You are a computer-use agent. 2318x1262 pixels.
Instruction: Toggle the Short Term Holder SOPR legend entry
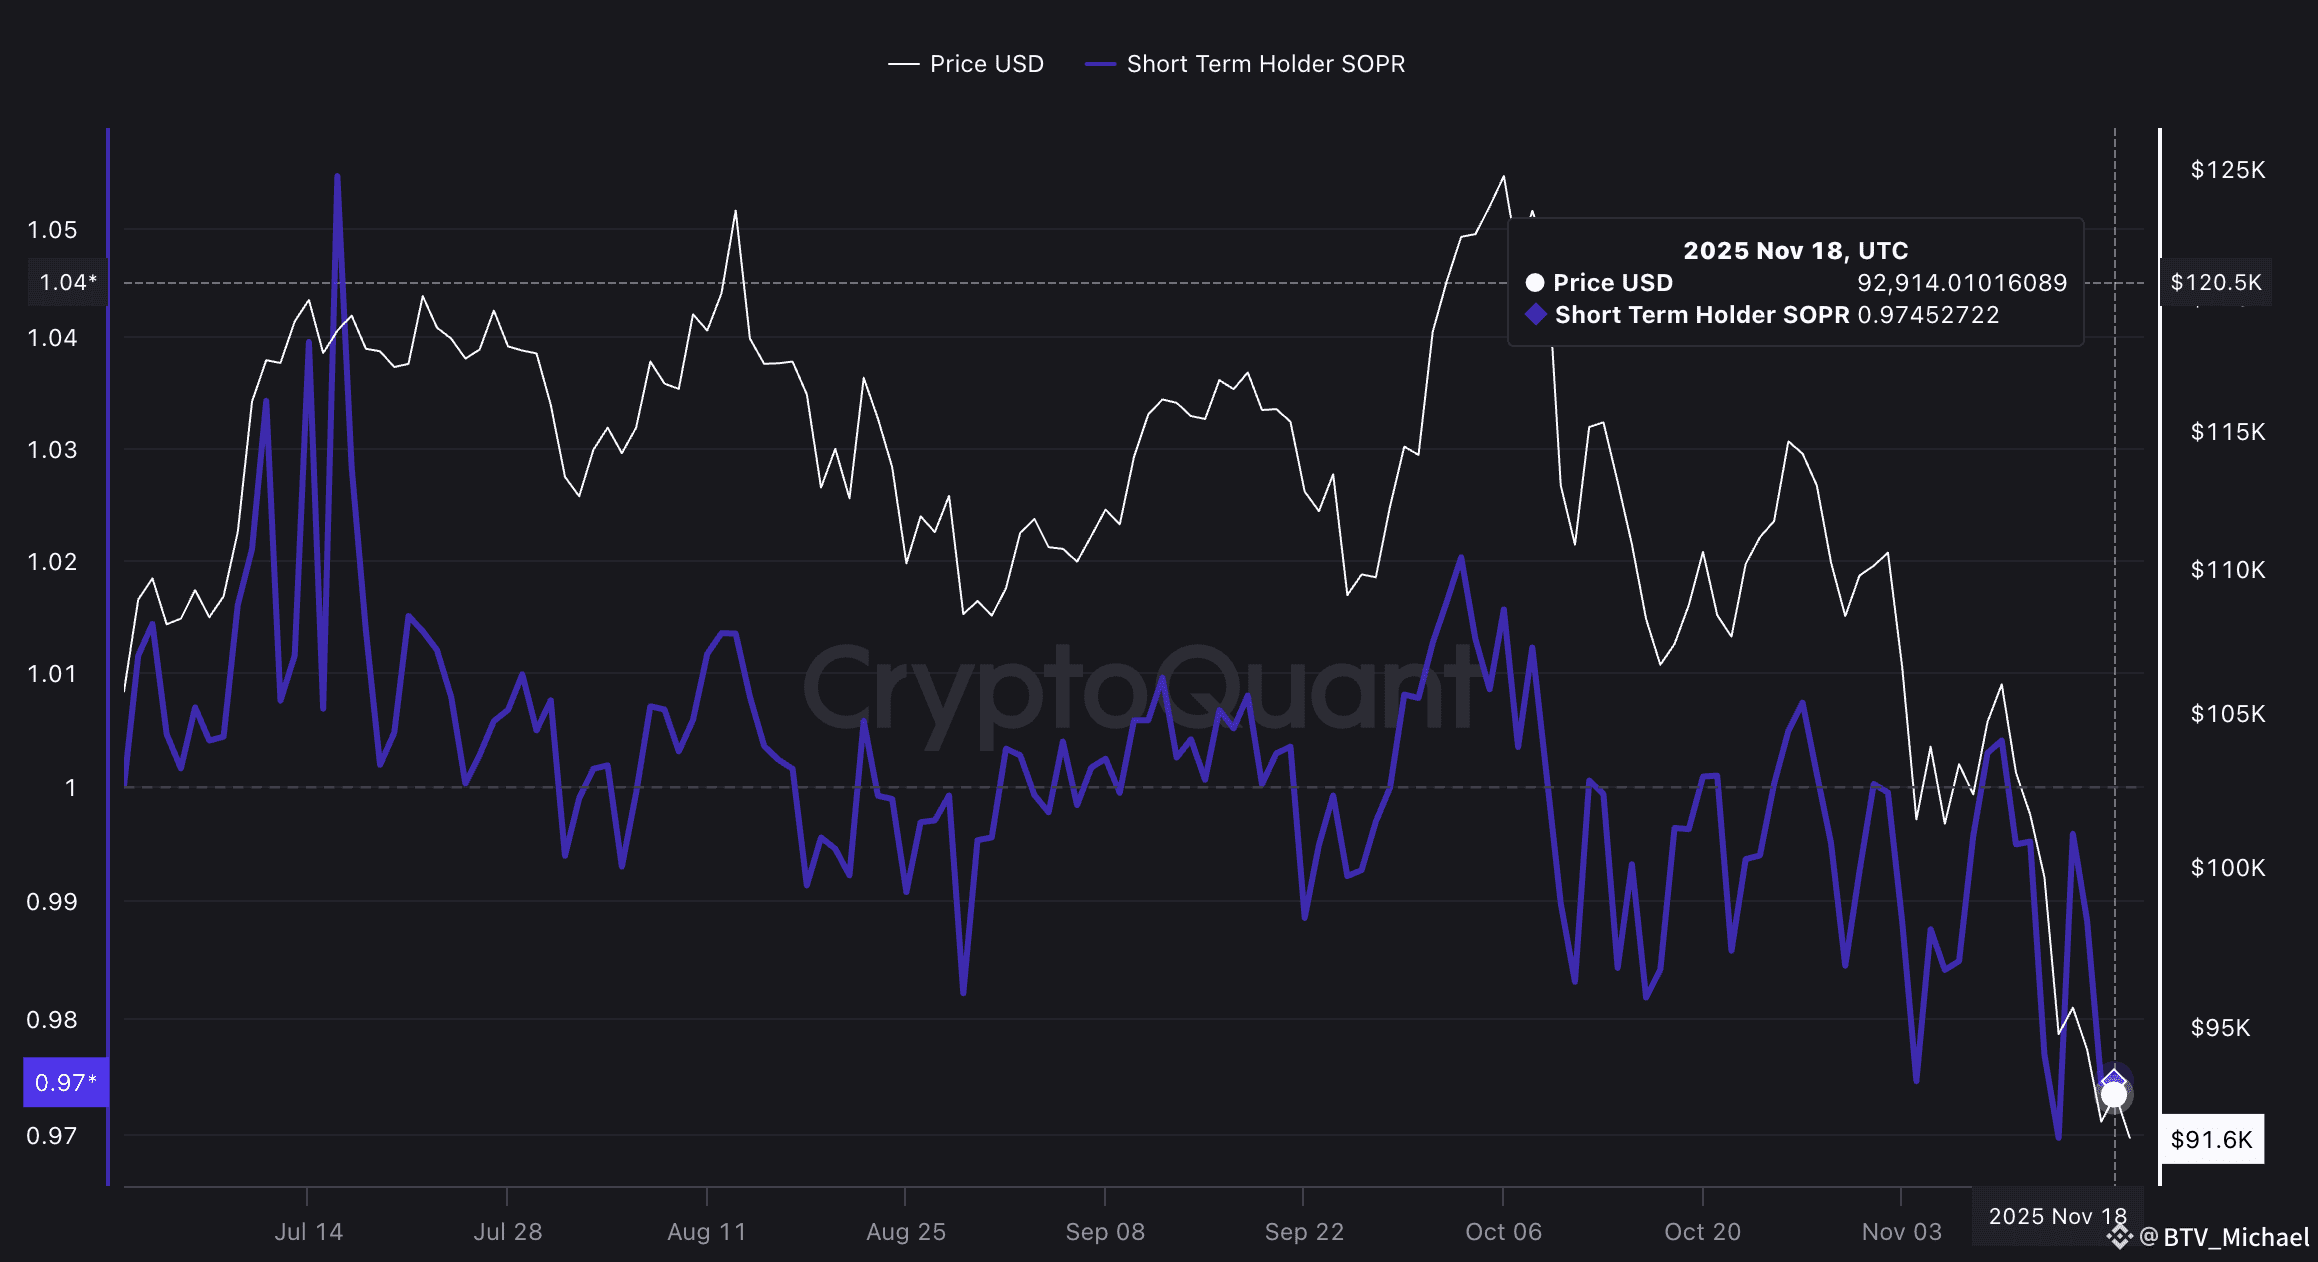coord(1265,64)
